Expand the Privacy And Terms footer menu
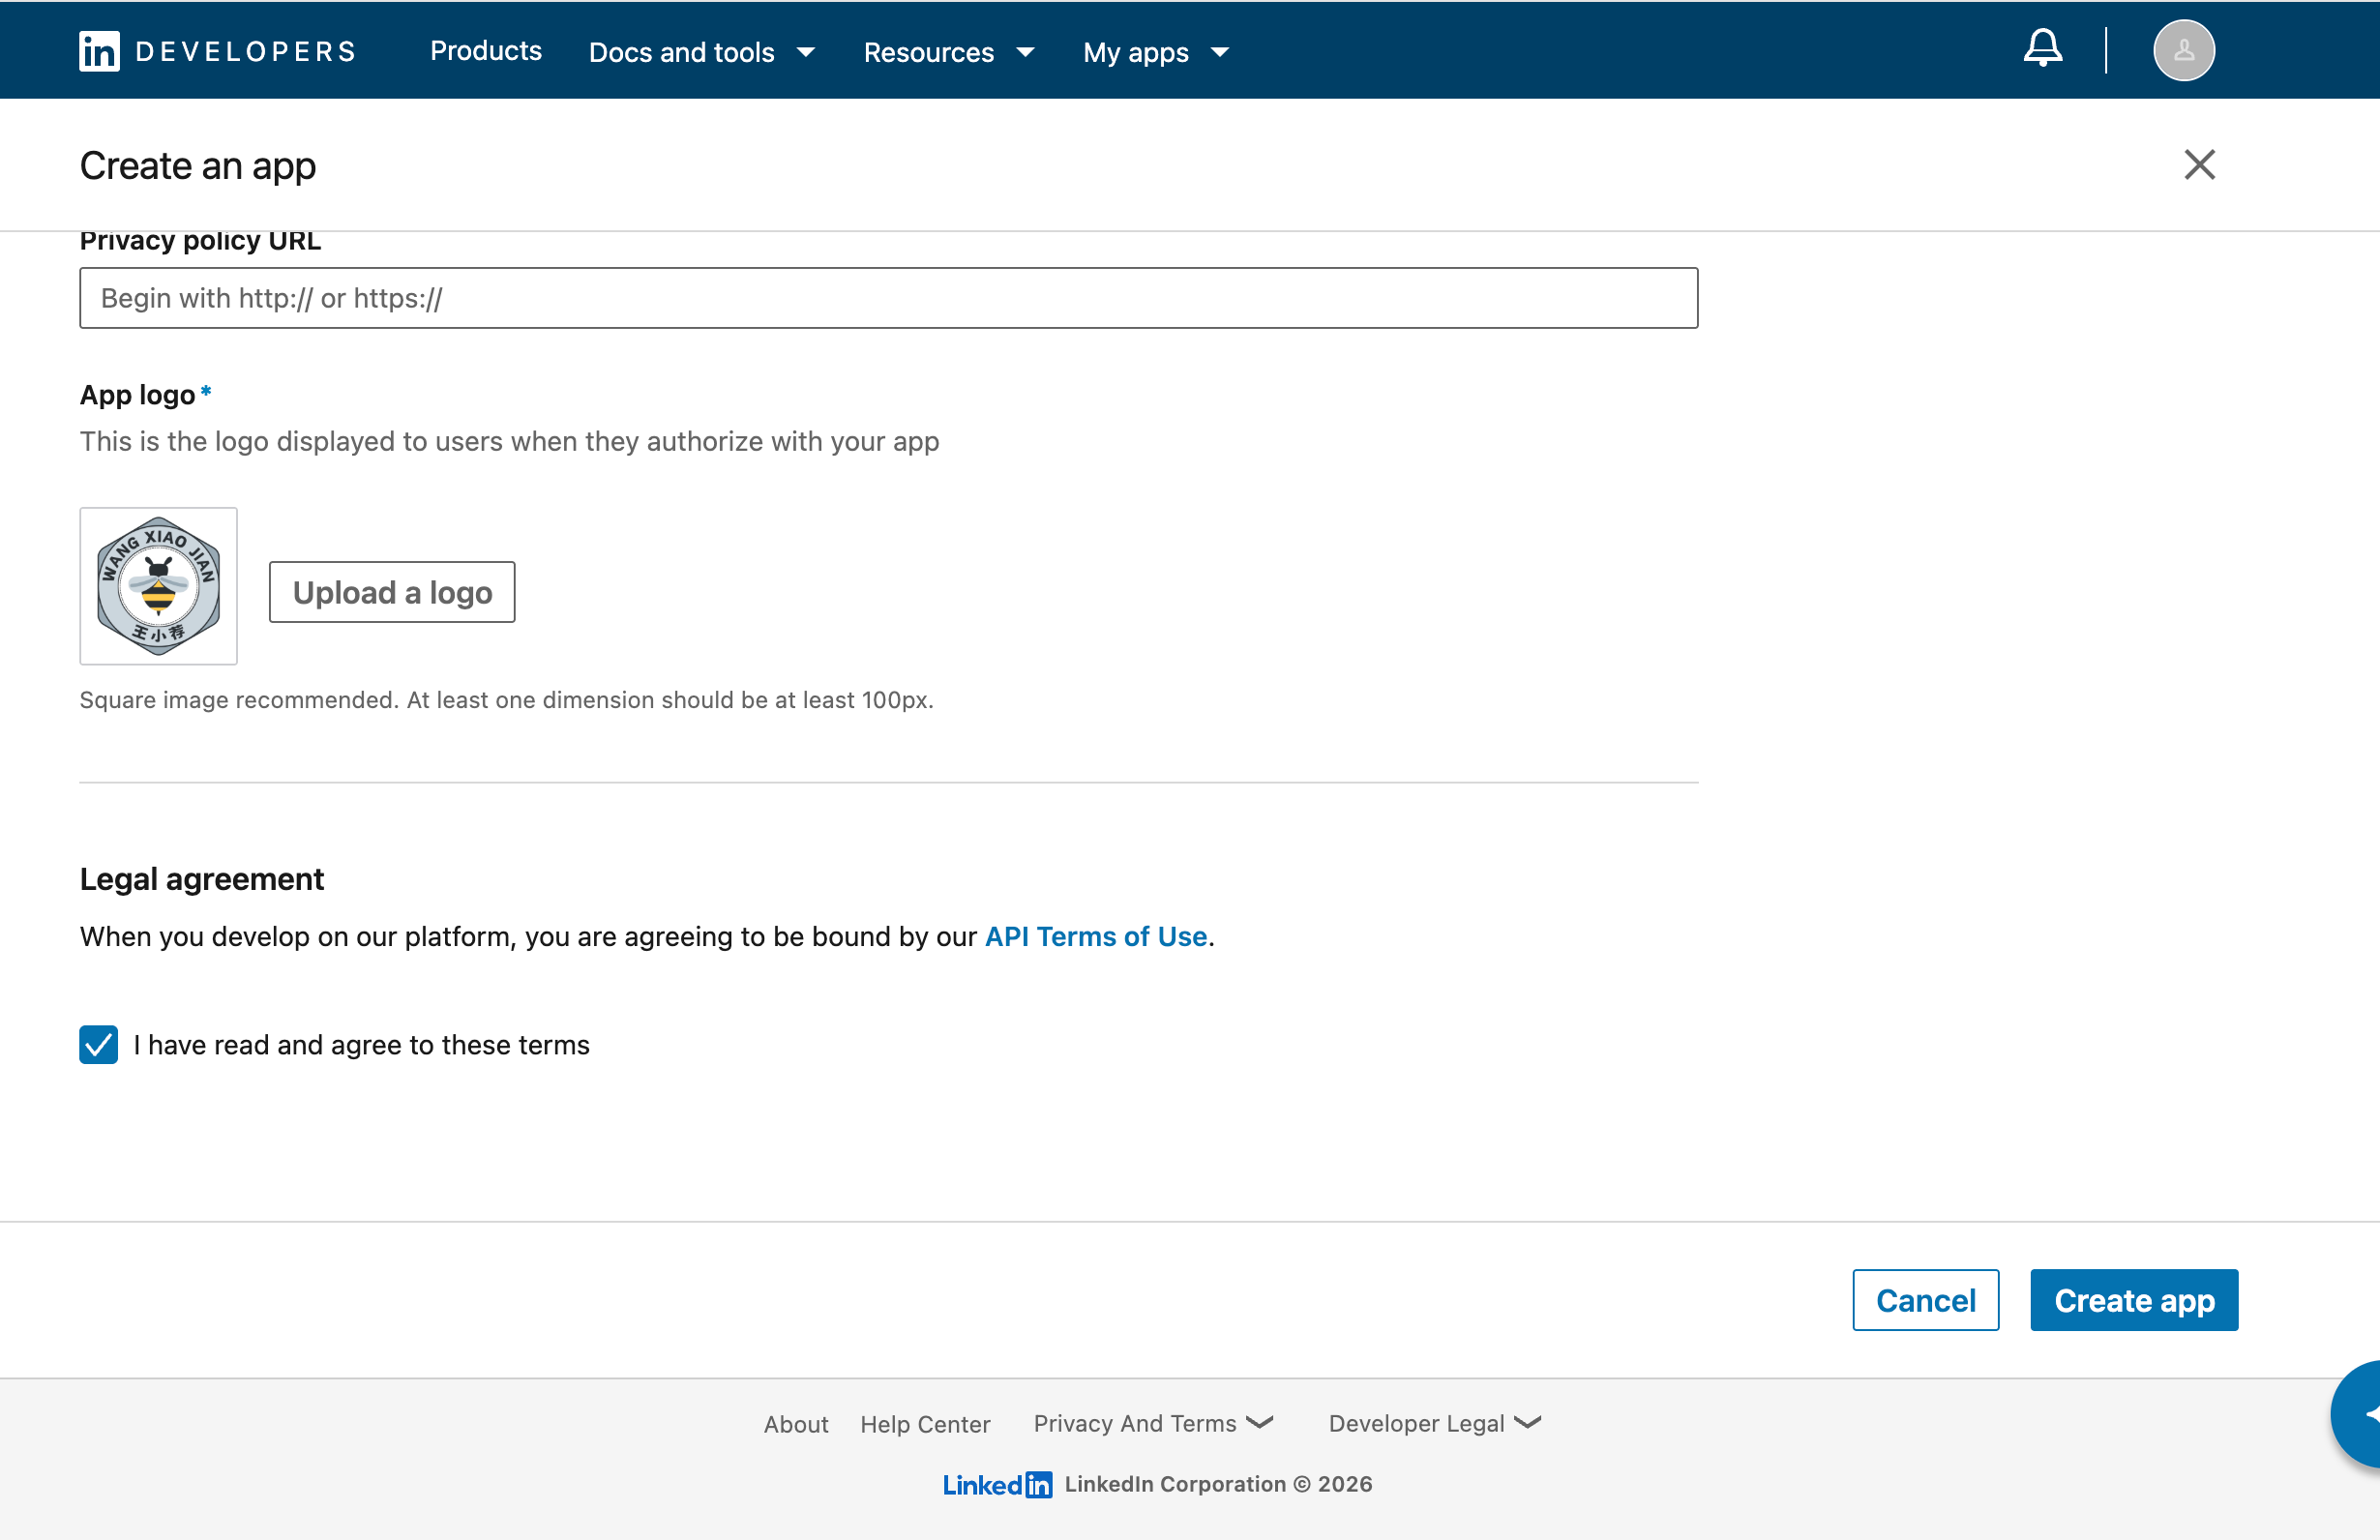 coord(1152,1423)
